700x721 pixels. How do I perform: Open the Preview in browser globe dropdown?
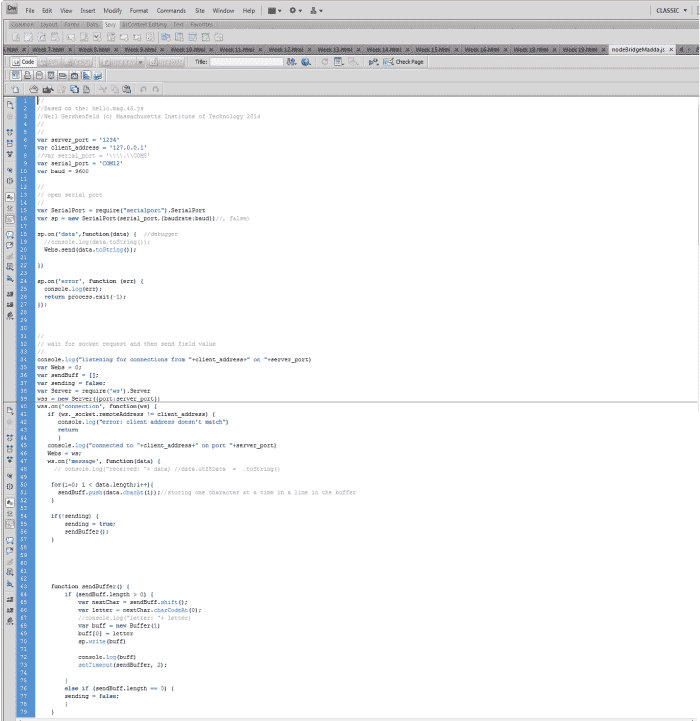[306, 62]
